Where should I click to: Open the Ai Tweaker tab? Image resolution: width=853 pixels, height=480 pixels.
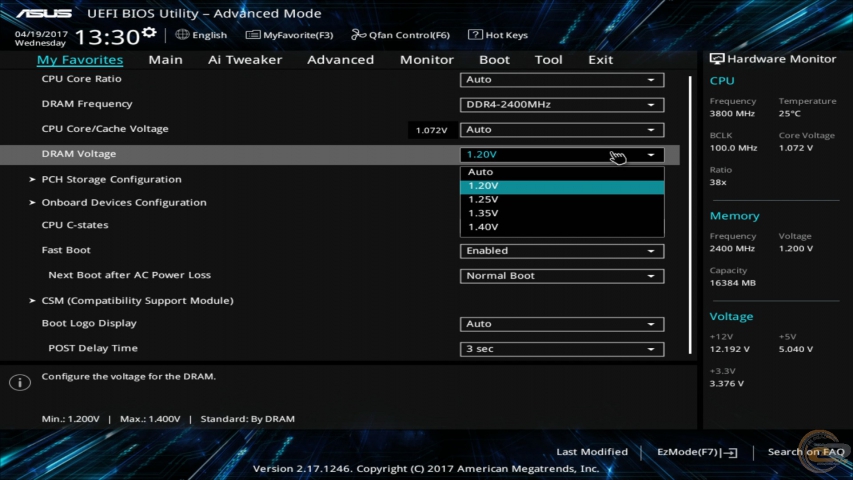tap(245, 59)
